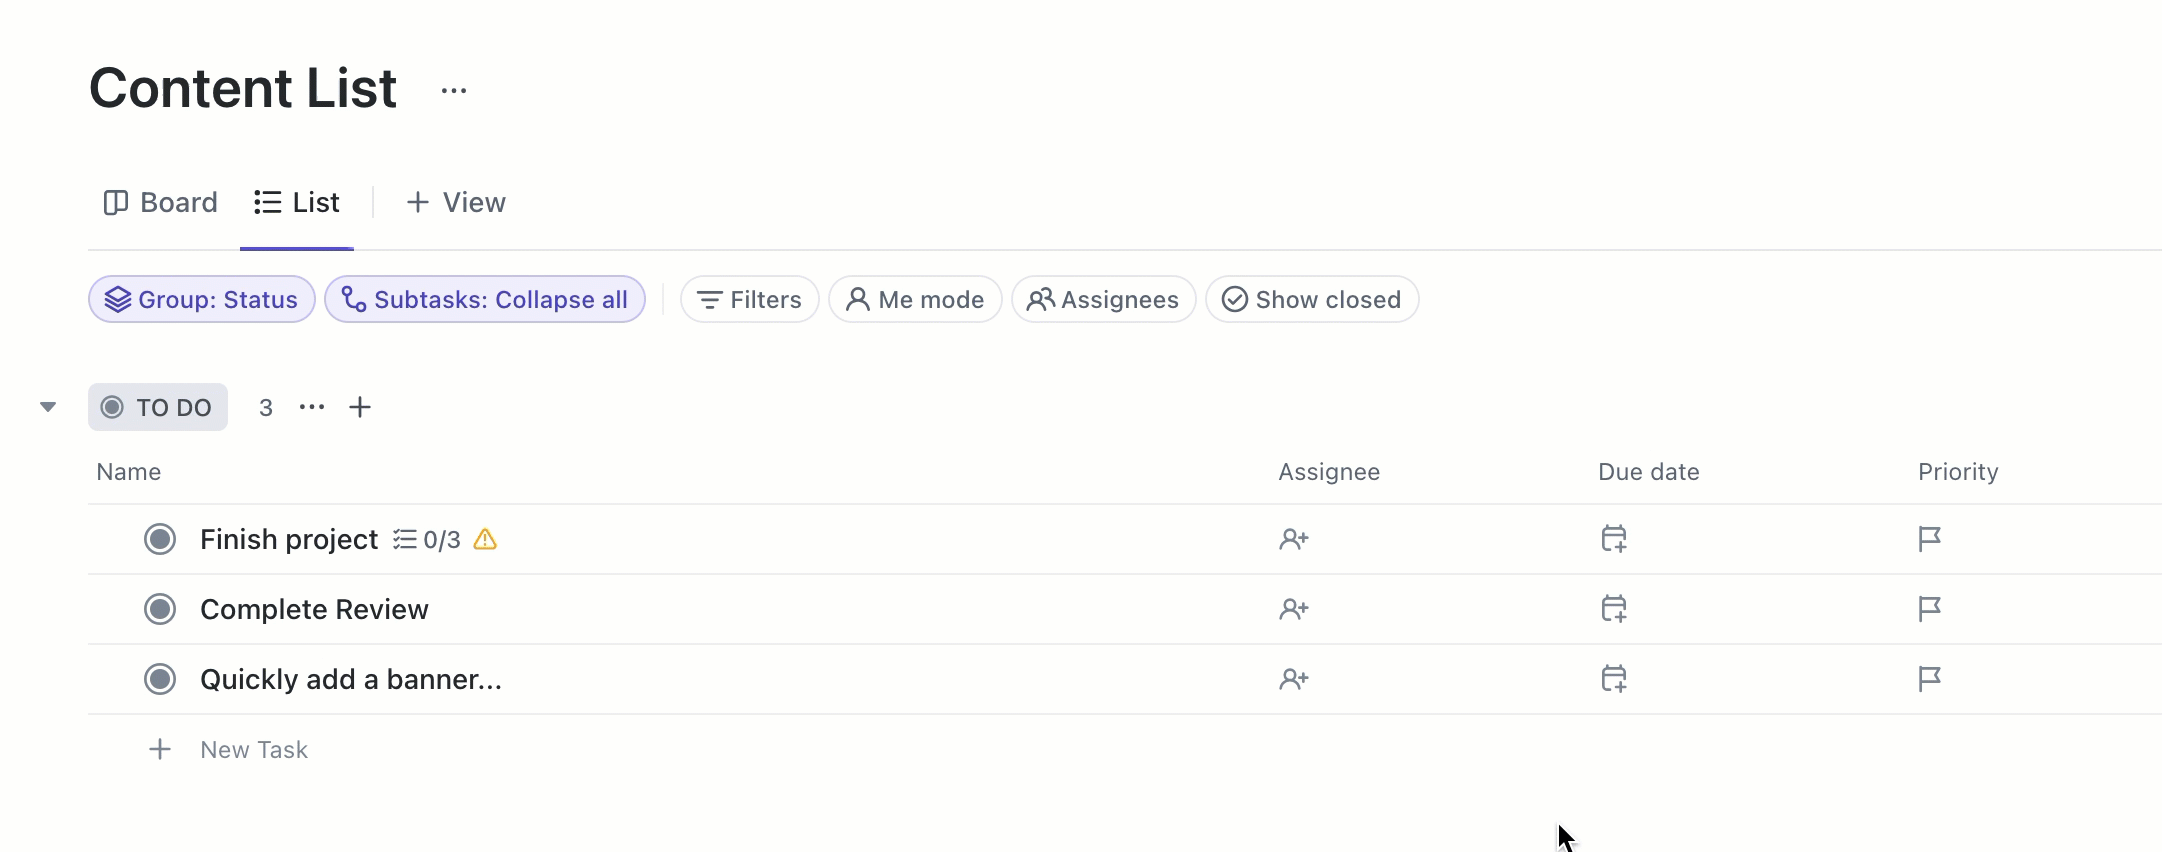Toggle status circle of Finish project

160,539
